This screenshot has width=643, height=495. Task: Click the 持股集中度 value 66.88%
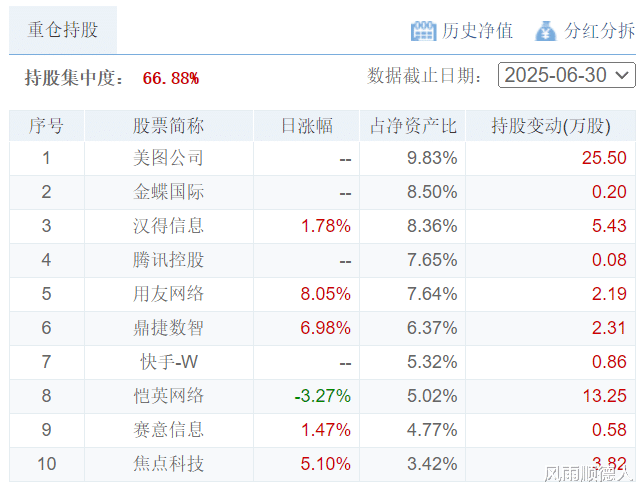point(171,78)
